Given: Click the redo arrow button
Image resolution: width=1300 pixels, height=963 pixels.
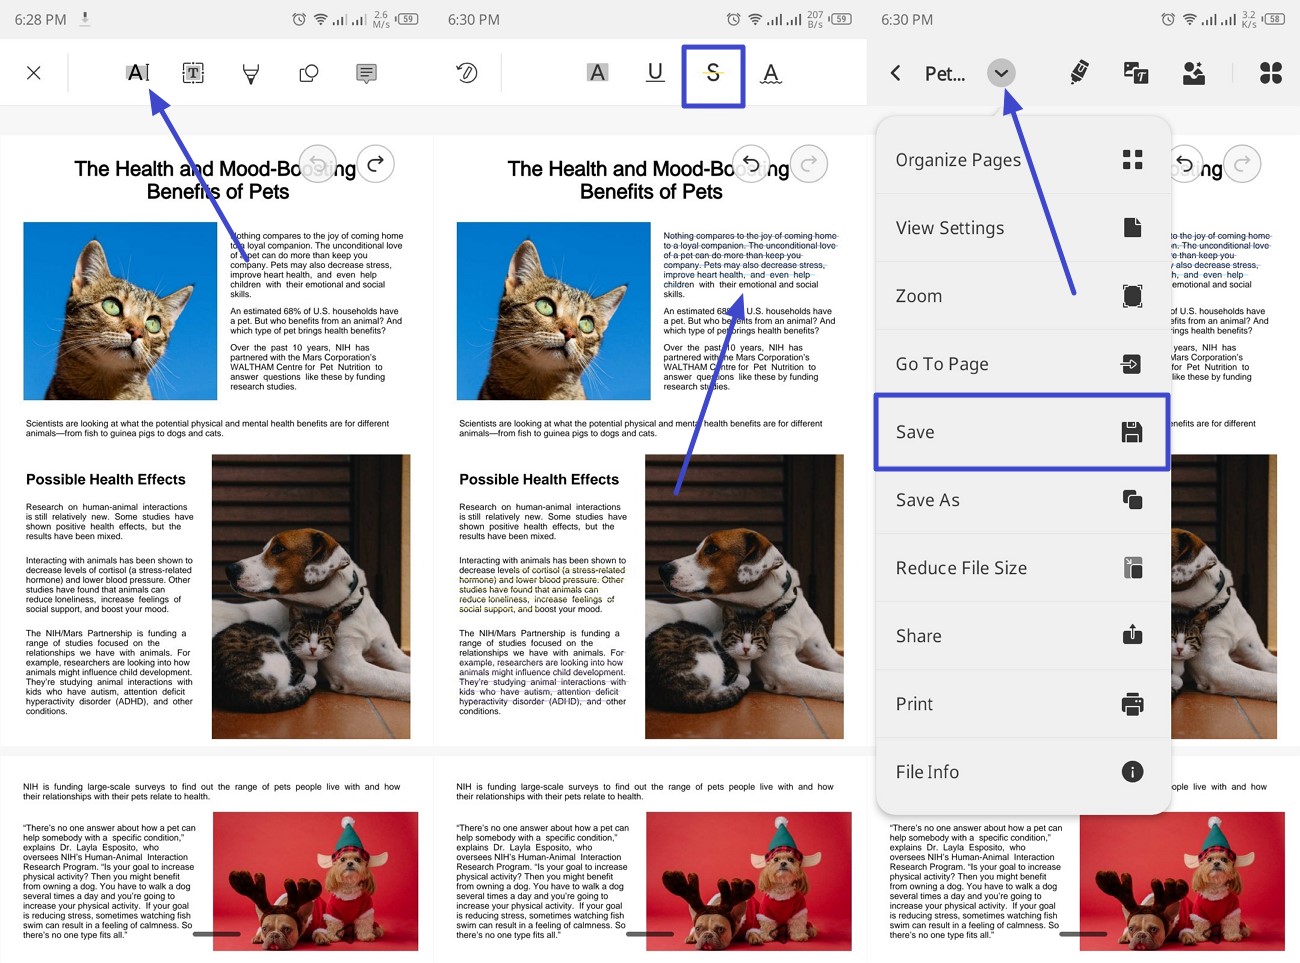Looking at the screenshot, I should pos(375,163).
